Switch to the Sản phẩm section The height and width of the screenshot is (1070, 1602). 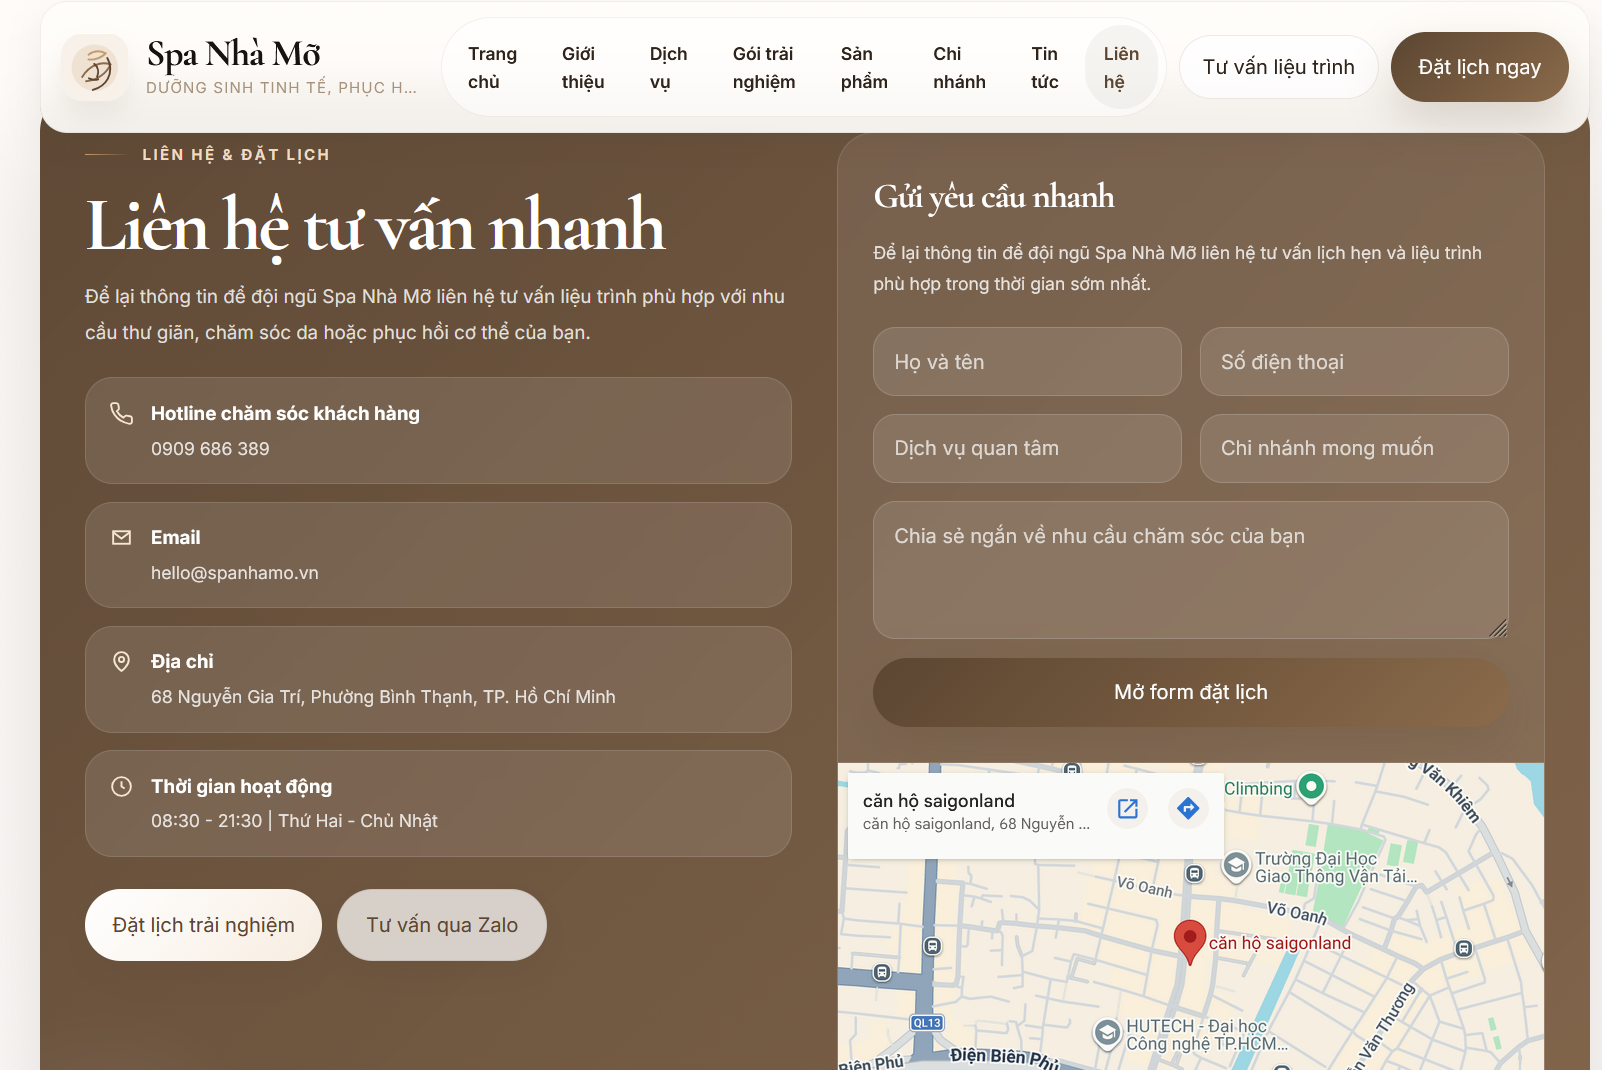coord(863,67)
